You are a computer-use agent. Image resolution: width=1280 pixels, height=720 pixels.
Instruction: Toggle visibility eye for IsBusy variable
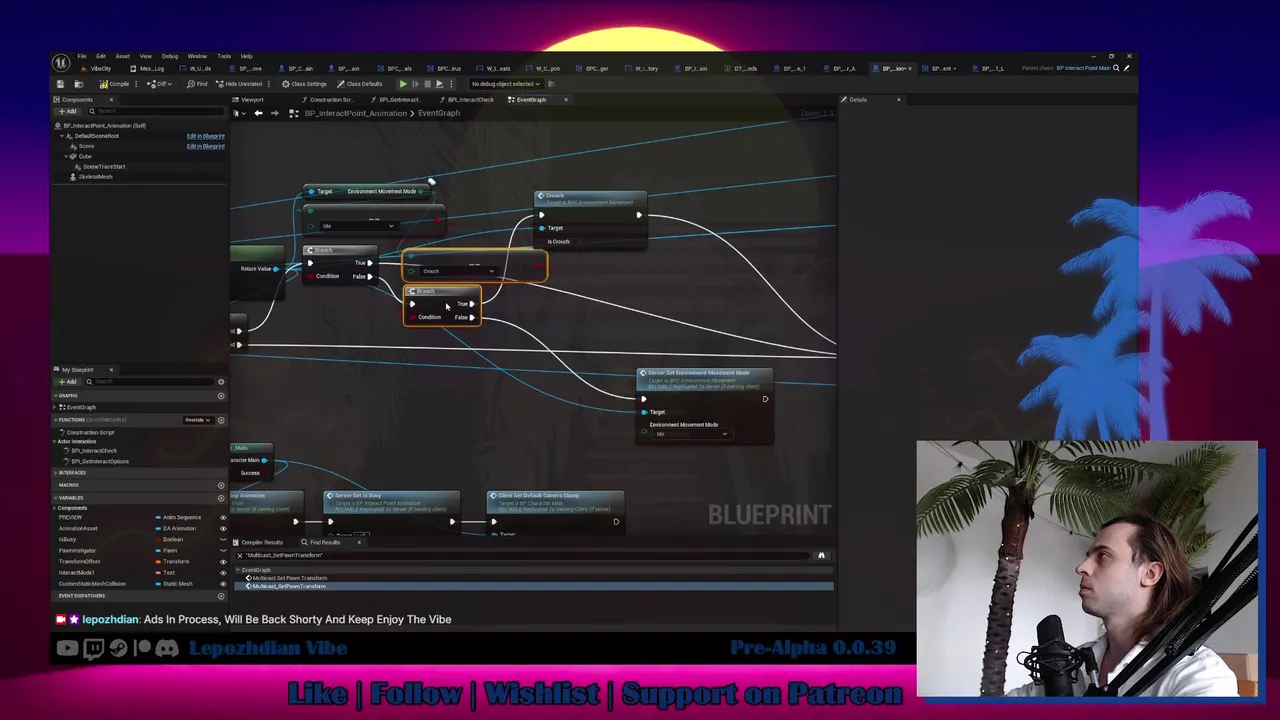[x=222, y=540]
